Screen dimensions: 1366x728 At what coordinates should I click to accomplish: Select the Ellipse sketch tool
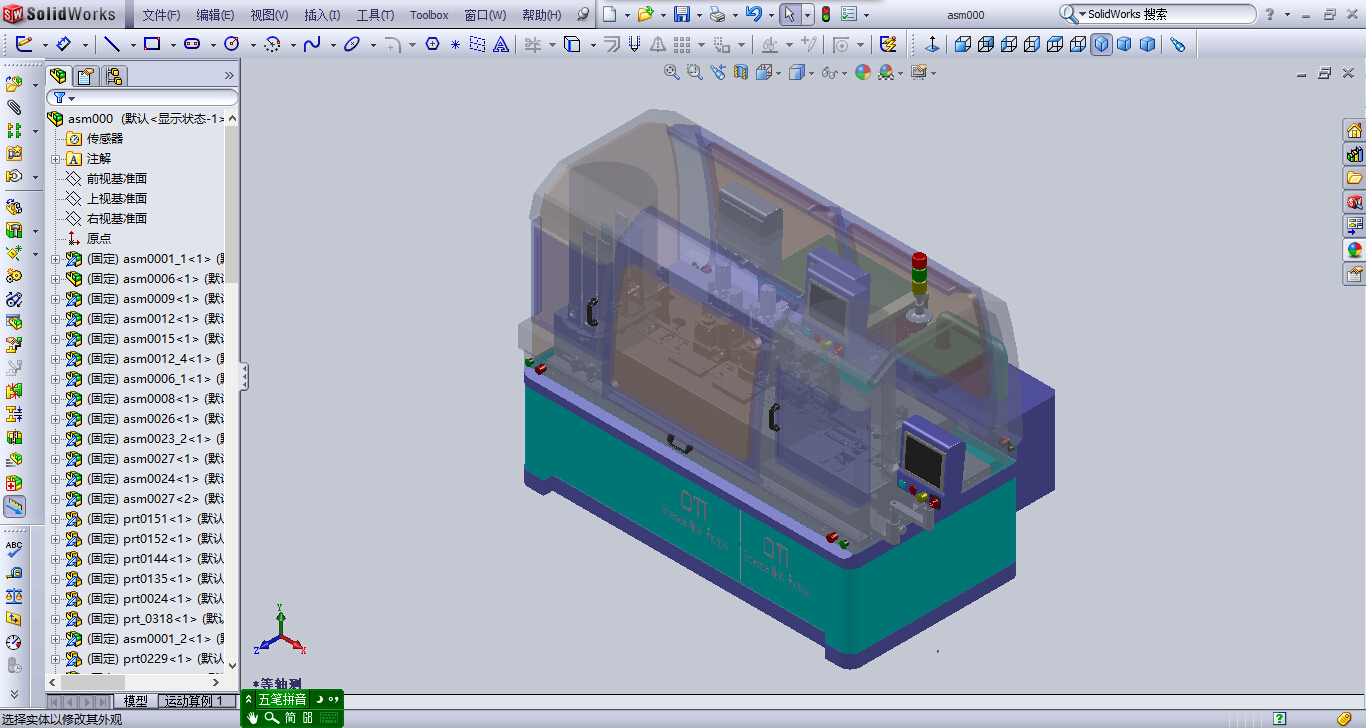coord(352,44)
